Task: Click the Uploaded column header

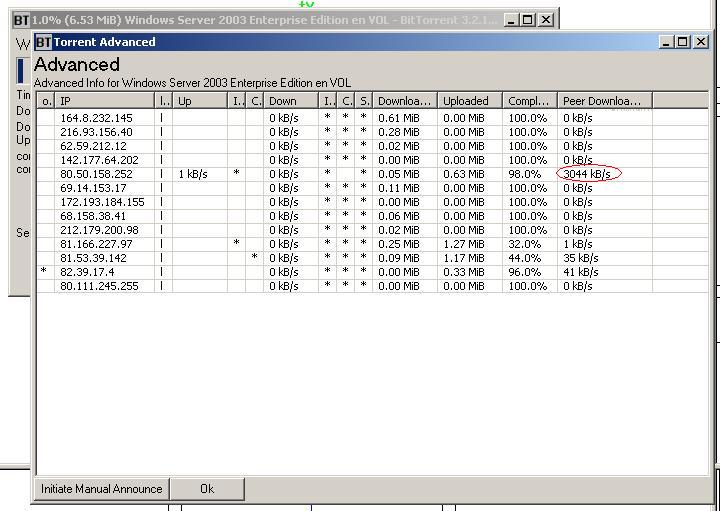Action: pyautogui.click(x=470, y=101)
